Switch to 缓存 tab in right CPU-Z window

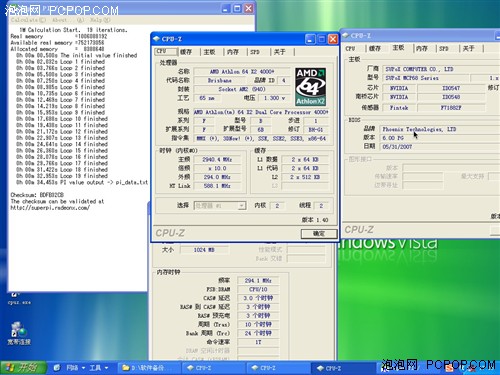click(x=375, y=48)
